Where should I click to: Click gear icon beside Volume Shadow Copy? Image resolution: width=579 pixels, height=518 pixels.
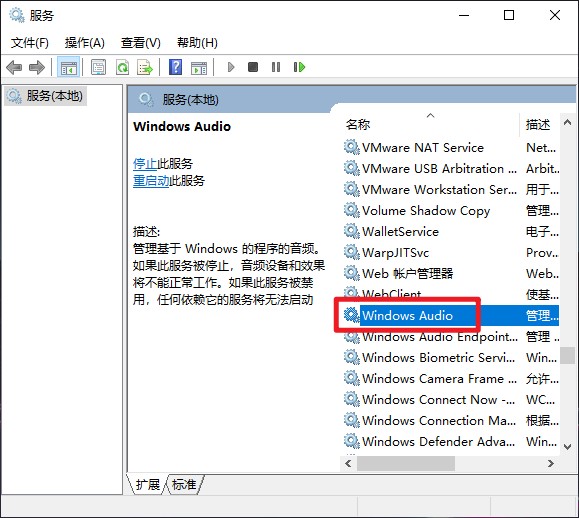point(351,210)
